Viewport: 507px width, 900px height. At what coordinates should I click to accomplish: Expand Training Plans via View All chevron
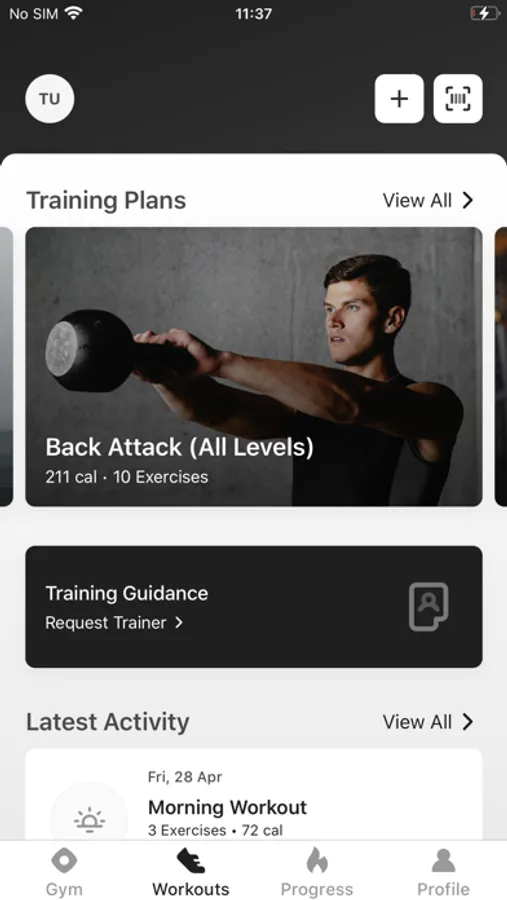468,200
